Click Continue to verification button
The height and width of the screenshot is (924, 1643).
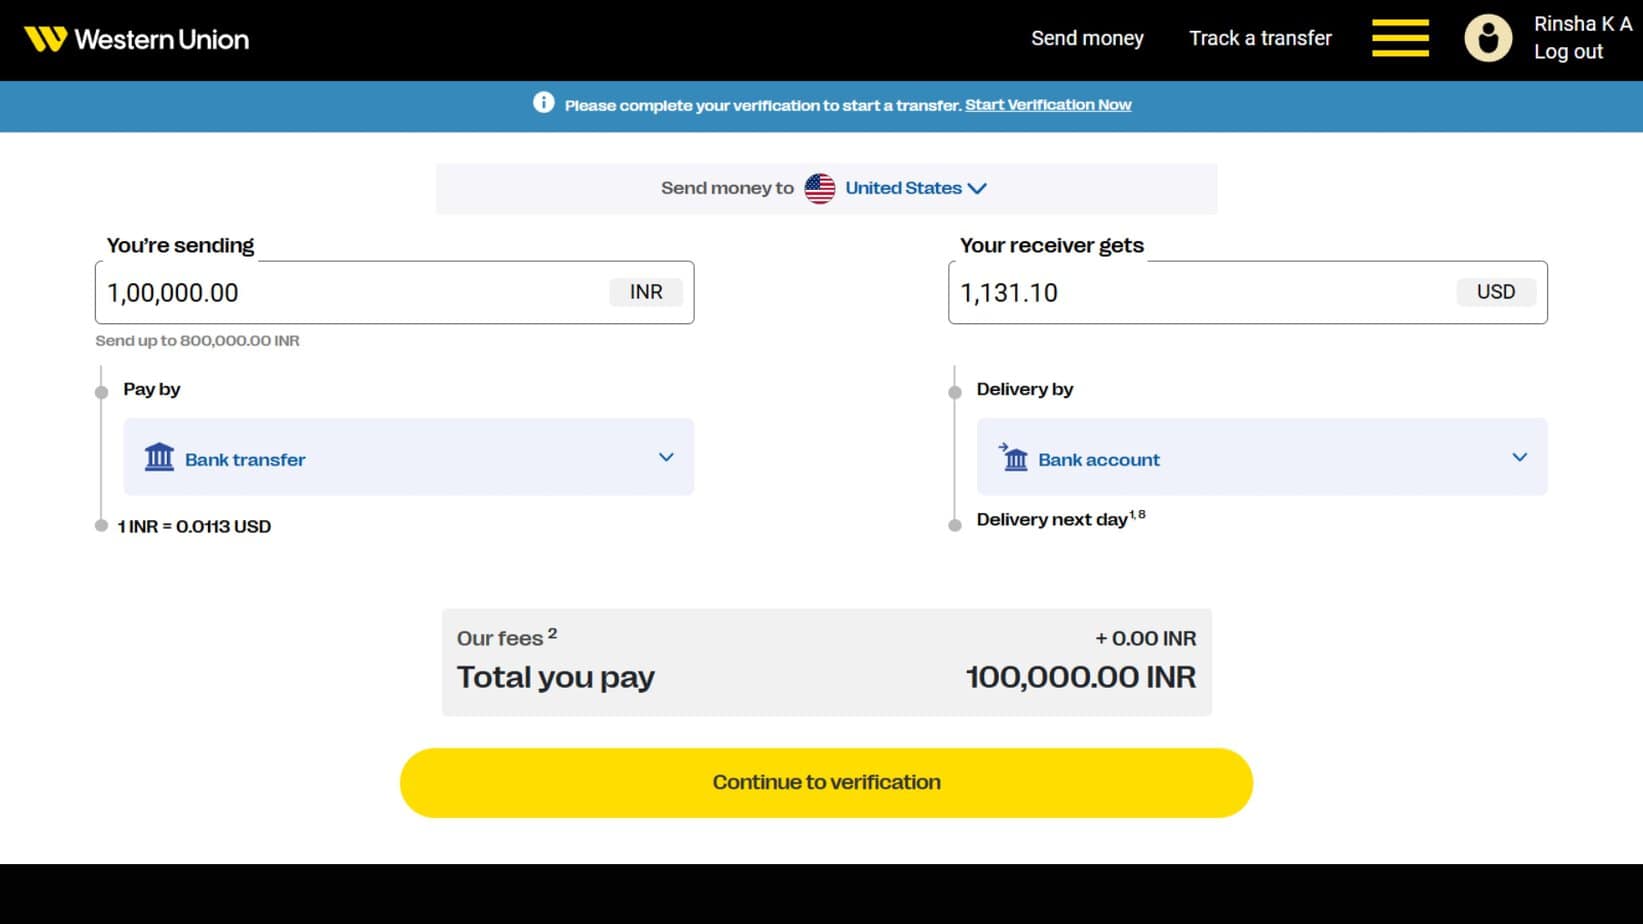pos(826,782)
